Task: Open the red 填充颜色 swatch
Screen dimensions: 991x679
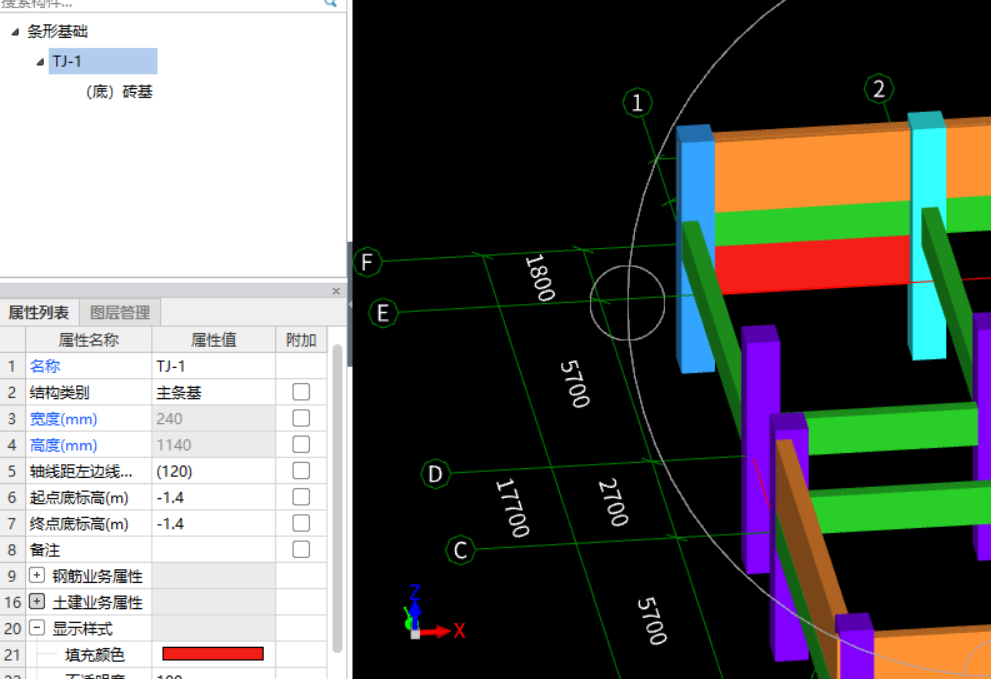Action: point(213,654)
